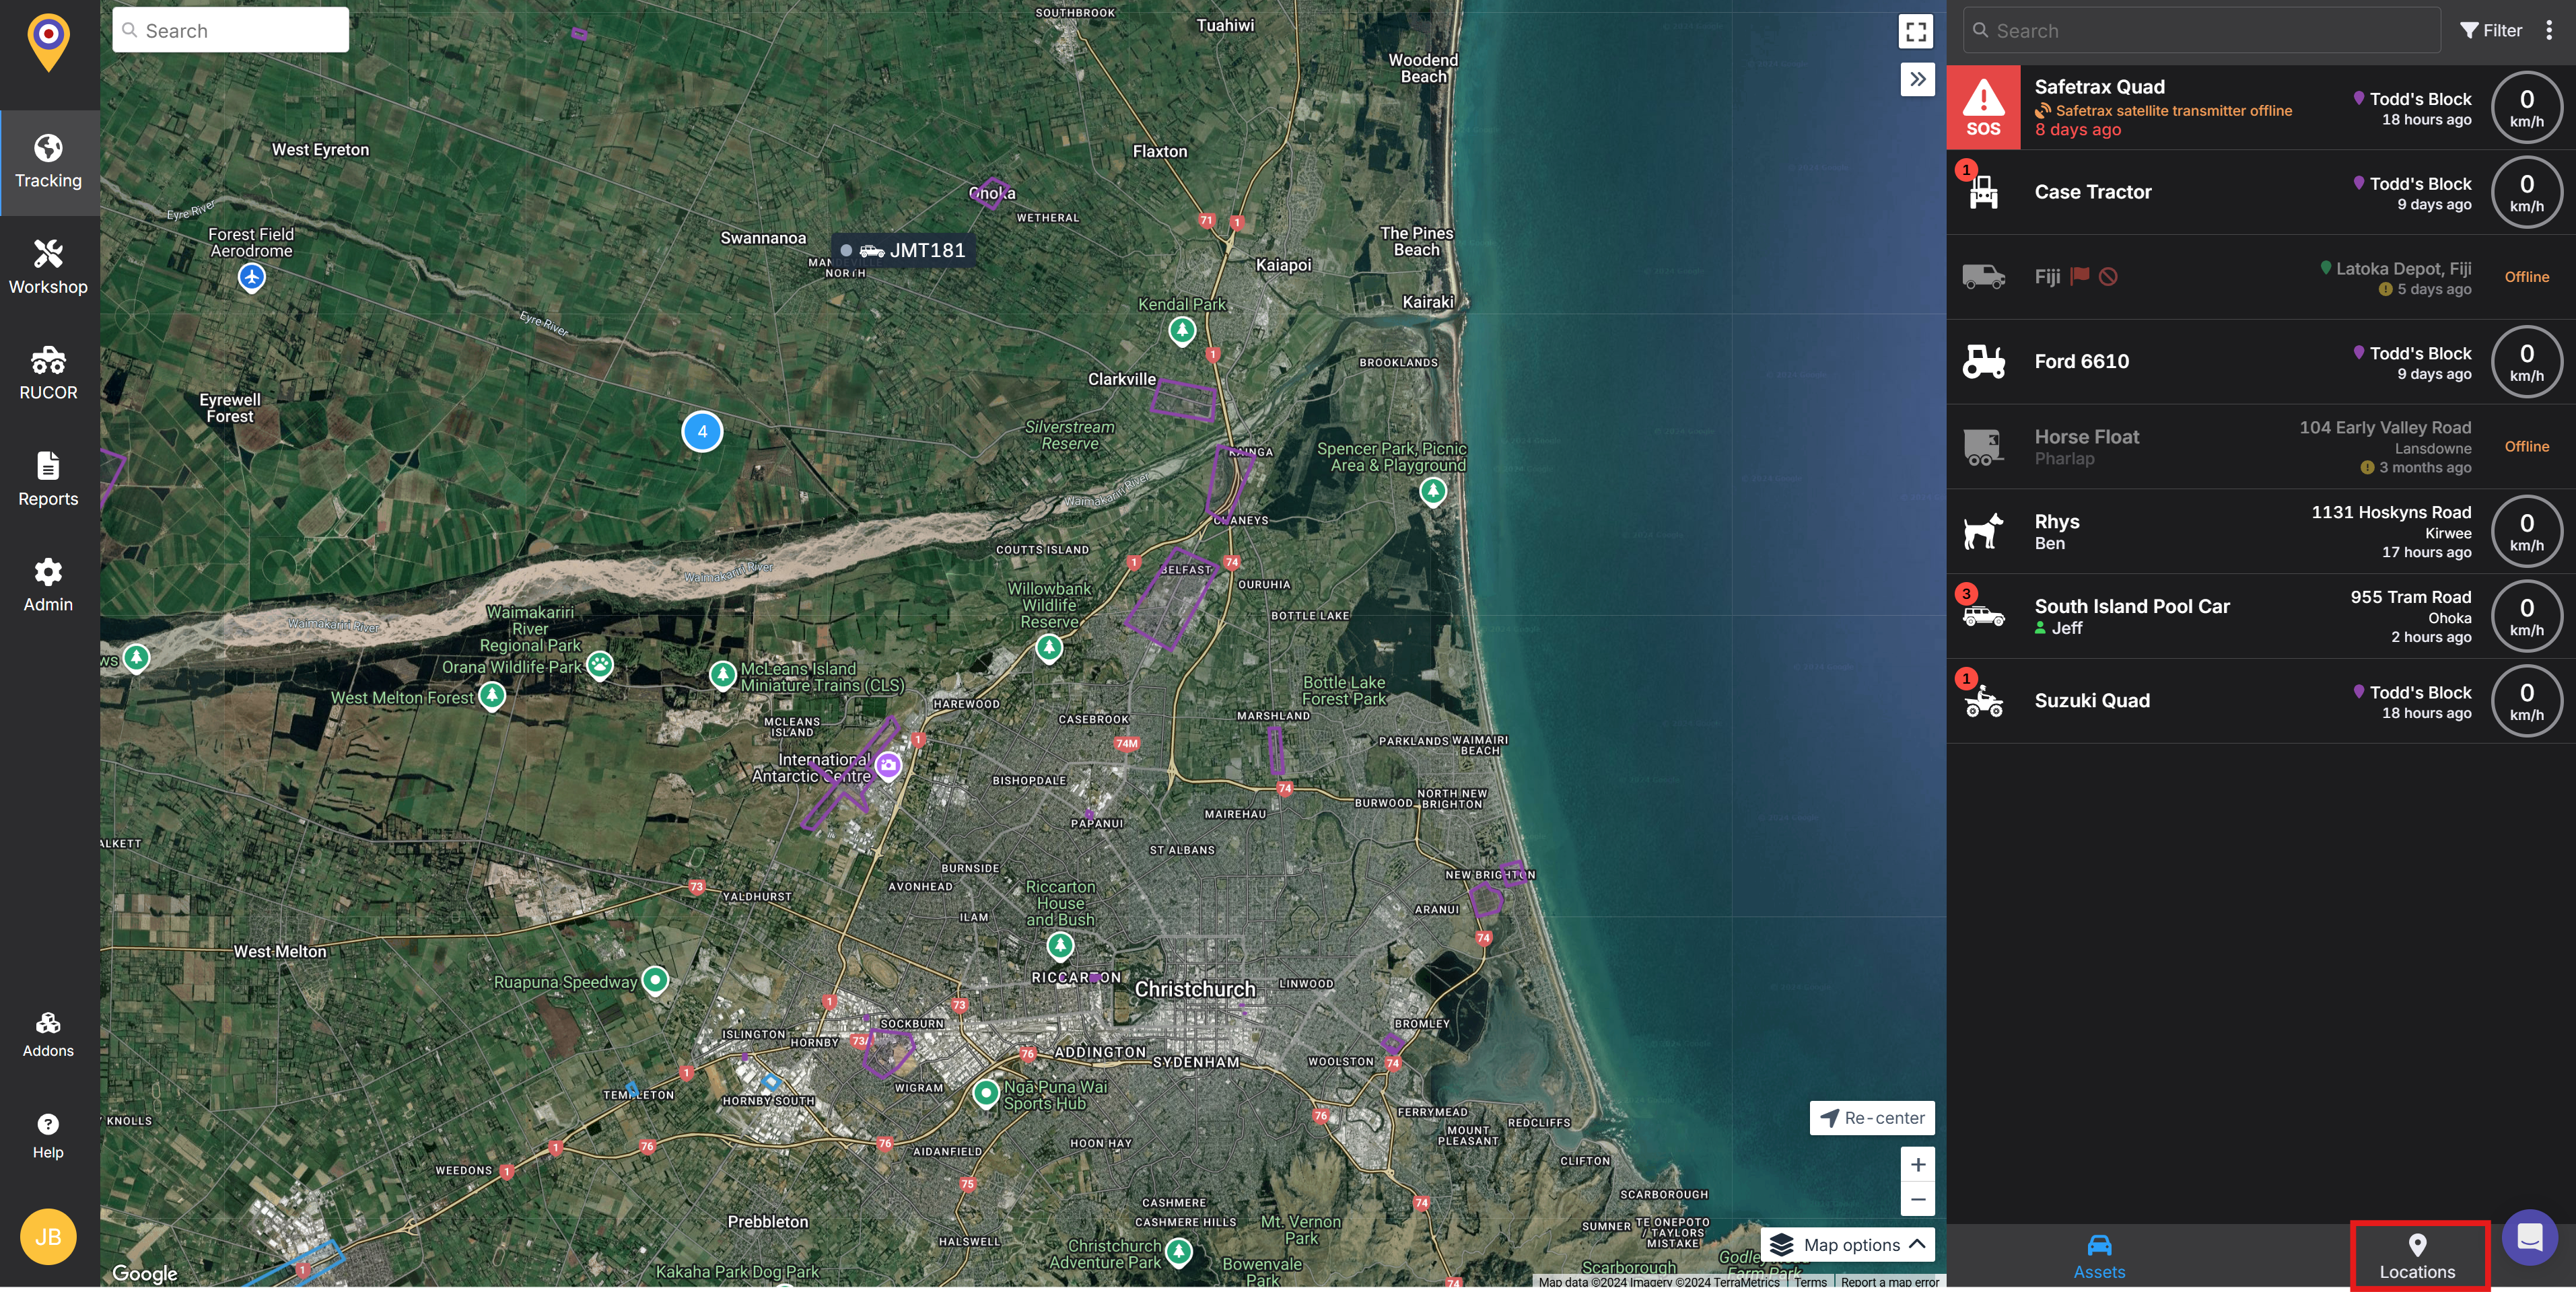Click the JB user avatar

click(x=48, y=1236)
